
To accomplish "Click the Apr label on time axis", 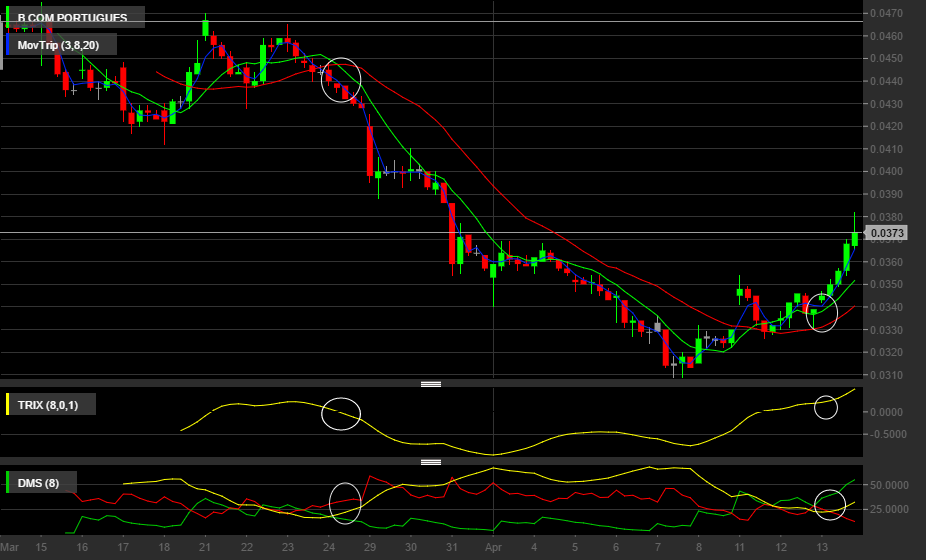I will pos(493,547).
